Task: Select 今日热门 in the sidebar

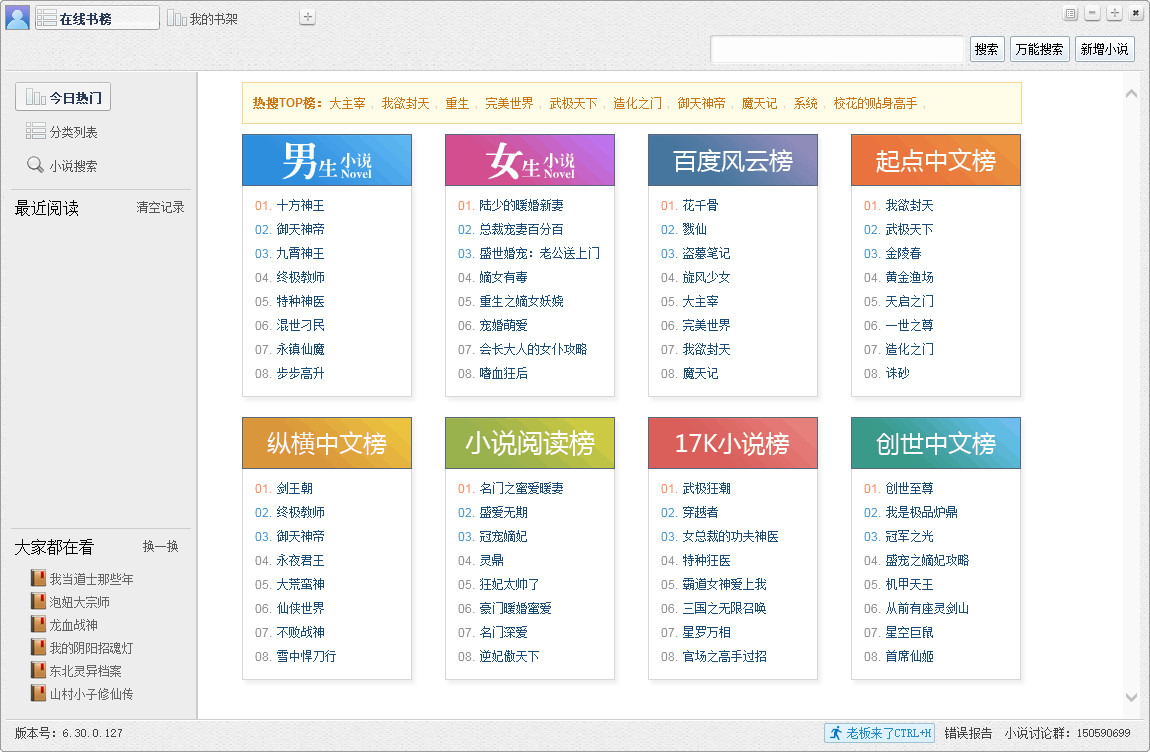Action: point(63,97)
